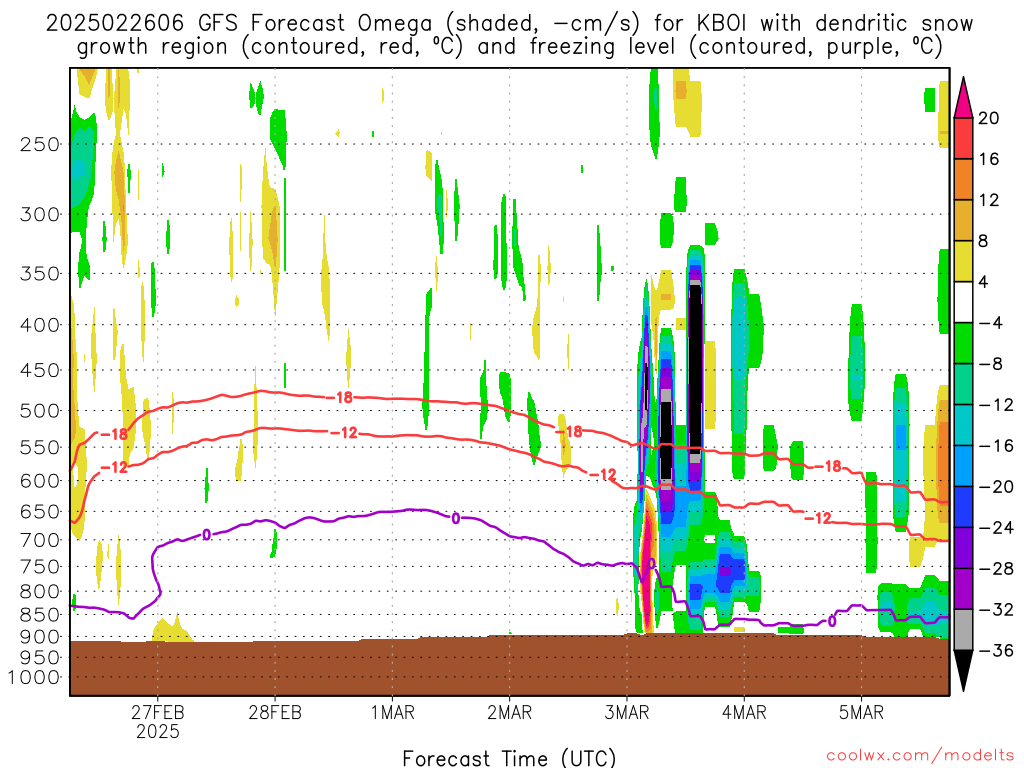Click the Forecast Time (UTC) axis title
Screen dimensions: 1024x768
pyautogui.click(x=509, y=758)
